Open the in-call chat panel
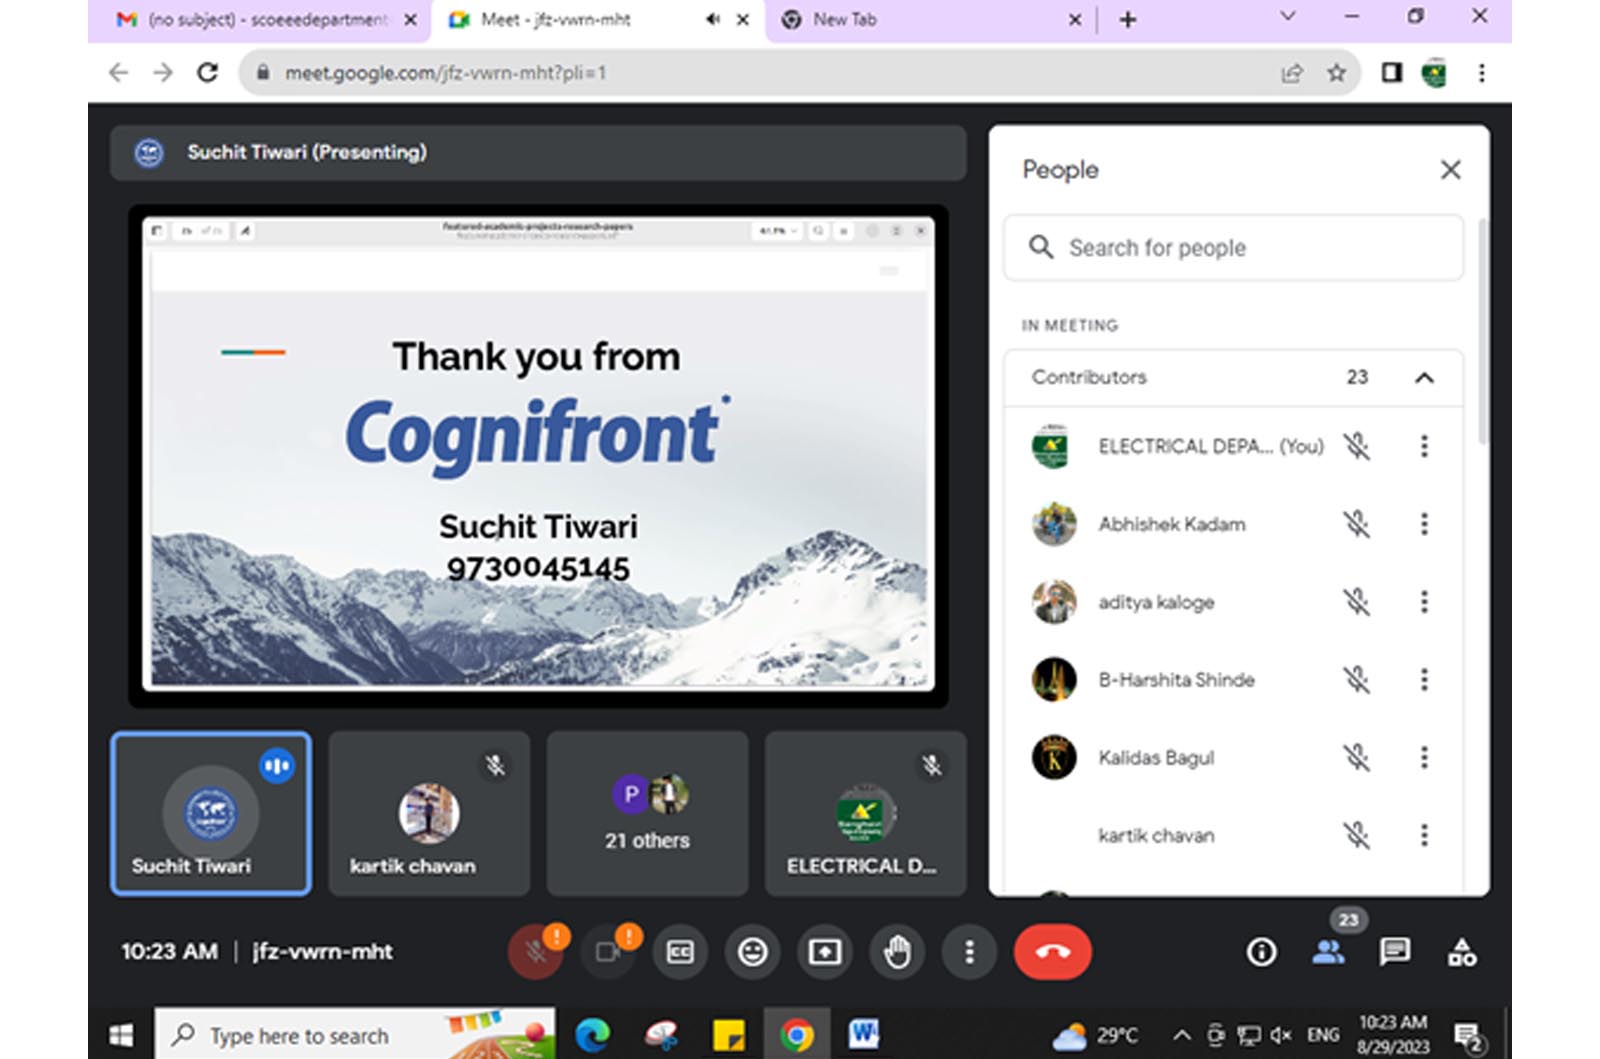The width and height of the screenshot is (1600, 1059). 1394,952
